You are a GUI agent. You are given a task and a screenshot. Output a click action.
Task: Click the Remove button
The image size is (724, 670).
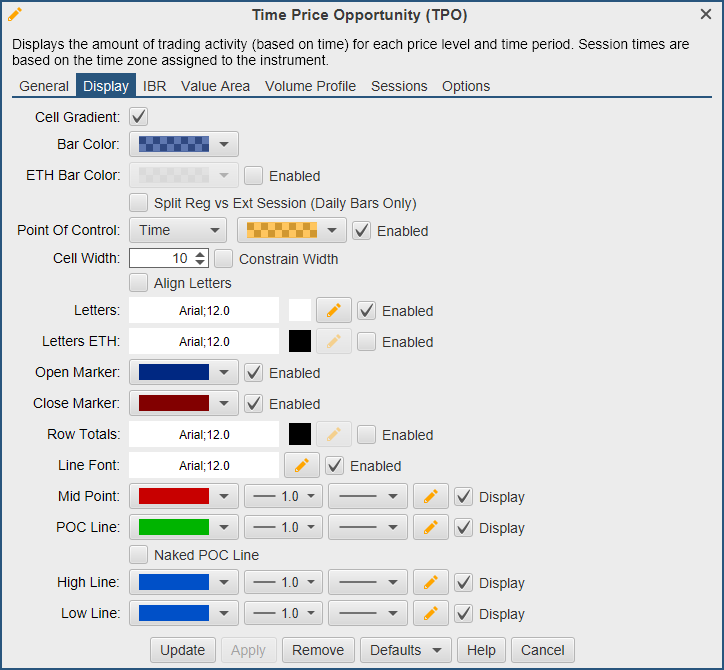[317, 650]
